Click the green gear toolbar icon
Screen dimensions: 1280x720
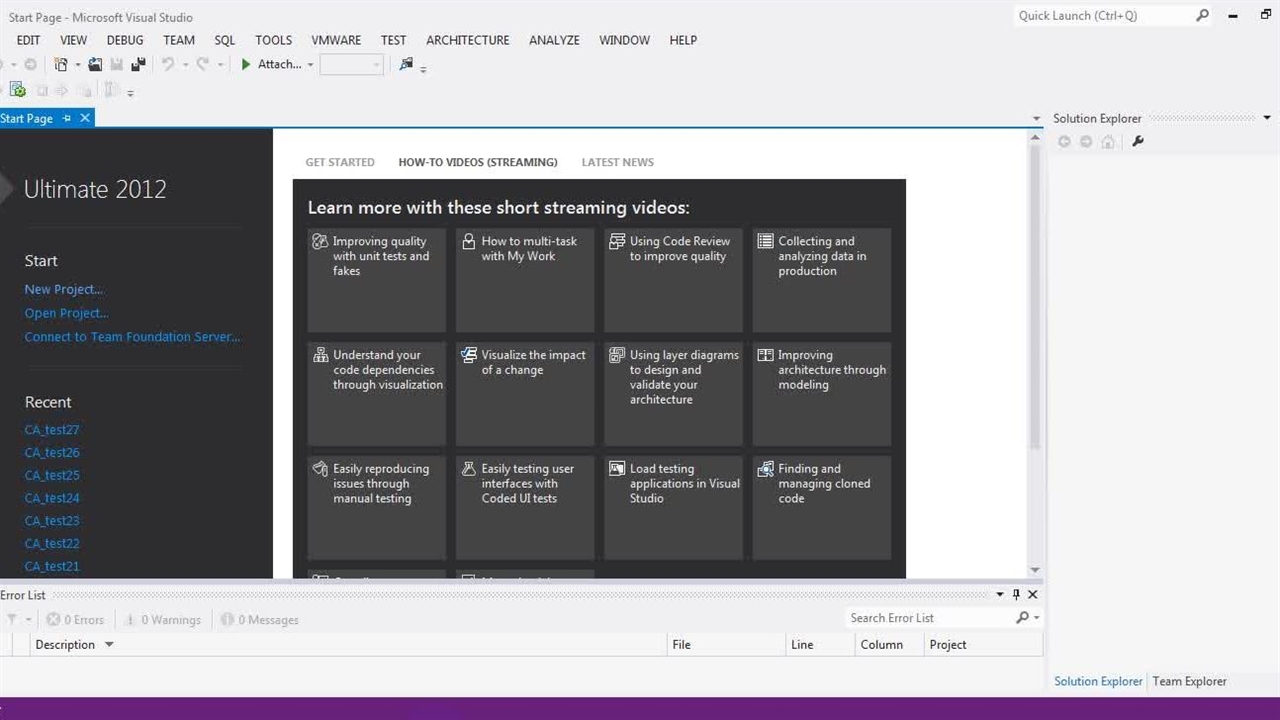point(17,90)
